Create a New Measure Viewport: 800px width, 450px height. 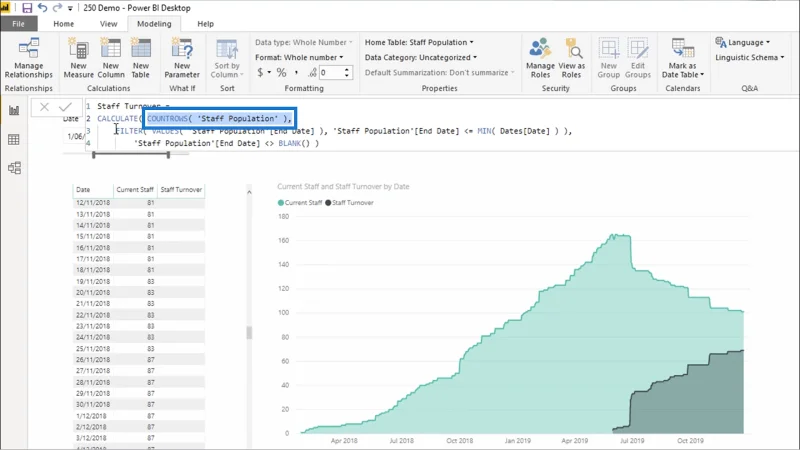point(79,58)
